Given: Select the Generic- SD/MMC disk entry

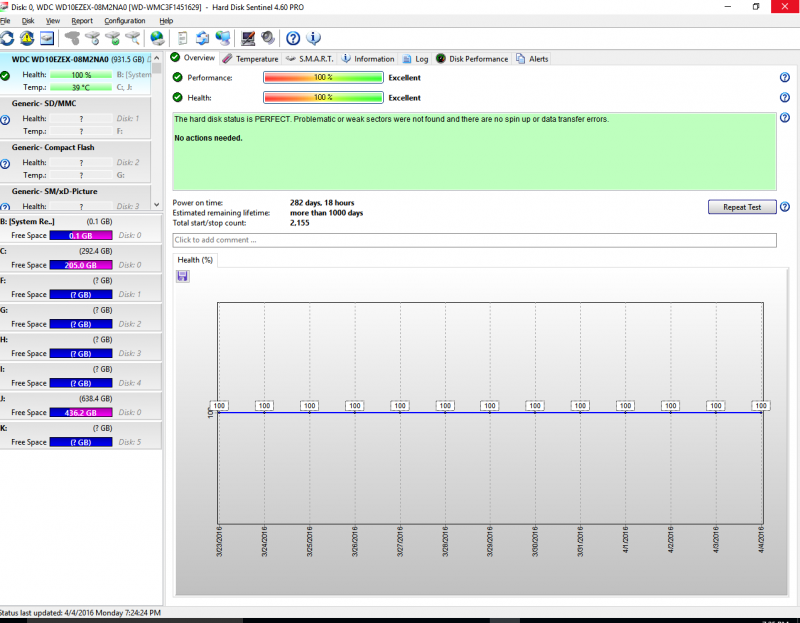Looking at the screenshot, I should click(x=76, y=117).
